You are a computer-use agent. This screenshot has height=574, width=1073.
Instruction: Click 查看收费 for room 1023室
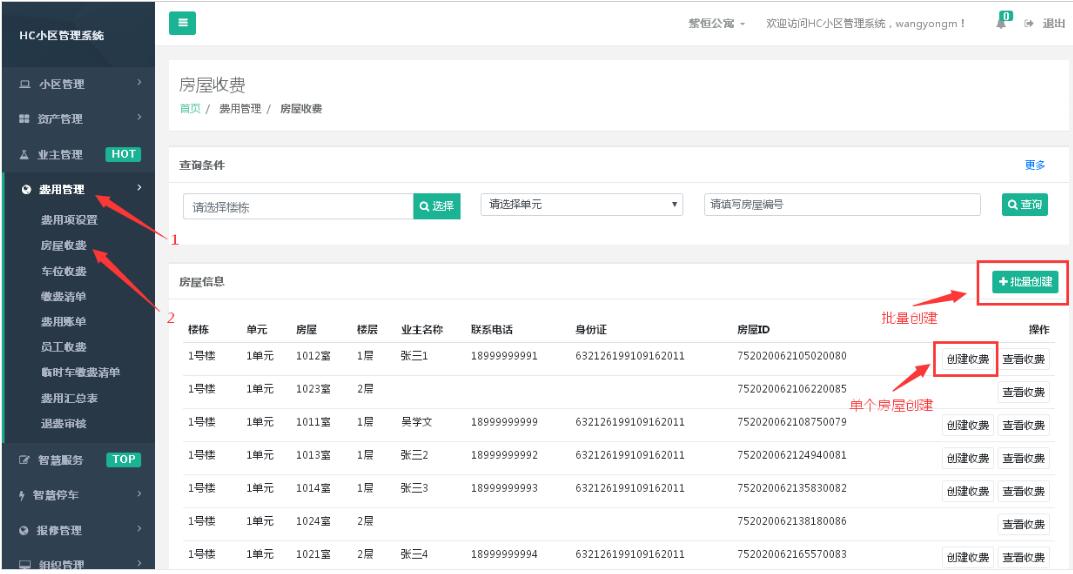pos(1023,393)
